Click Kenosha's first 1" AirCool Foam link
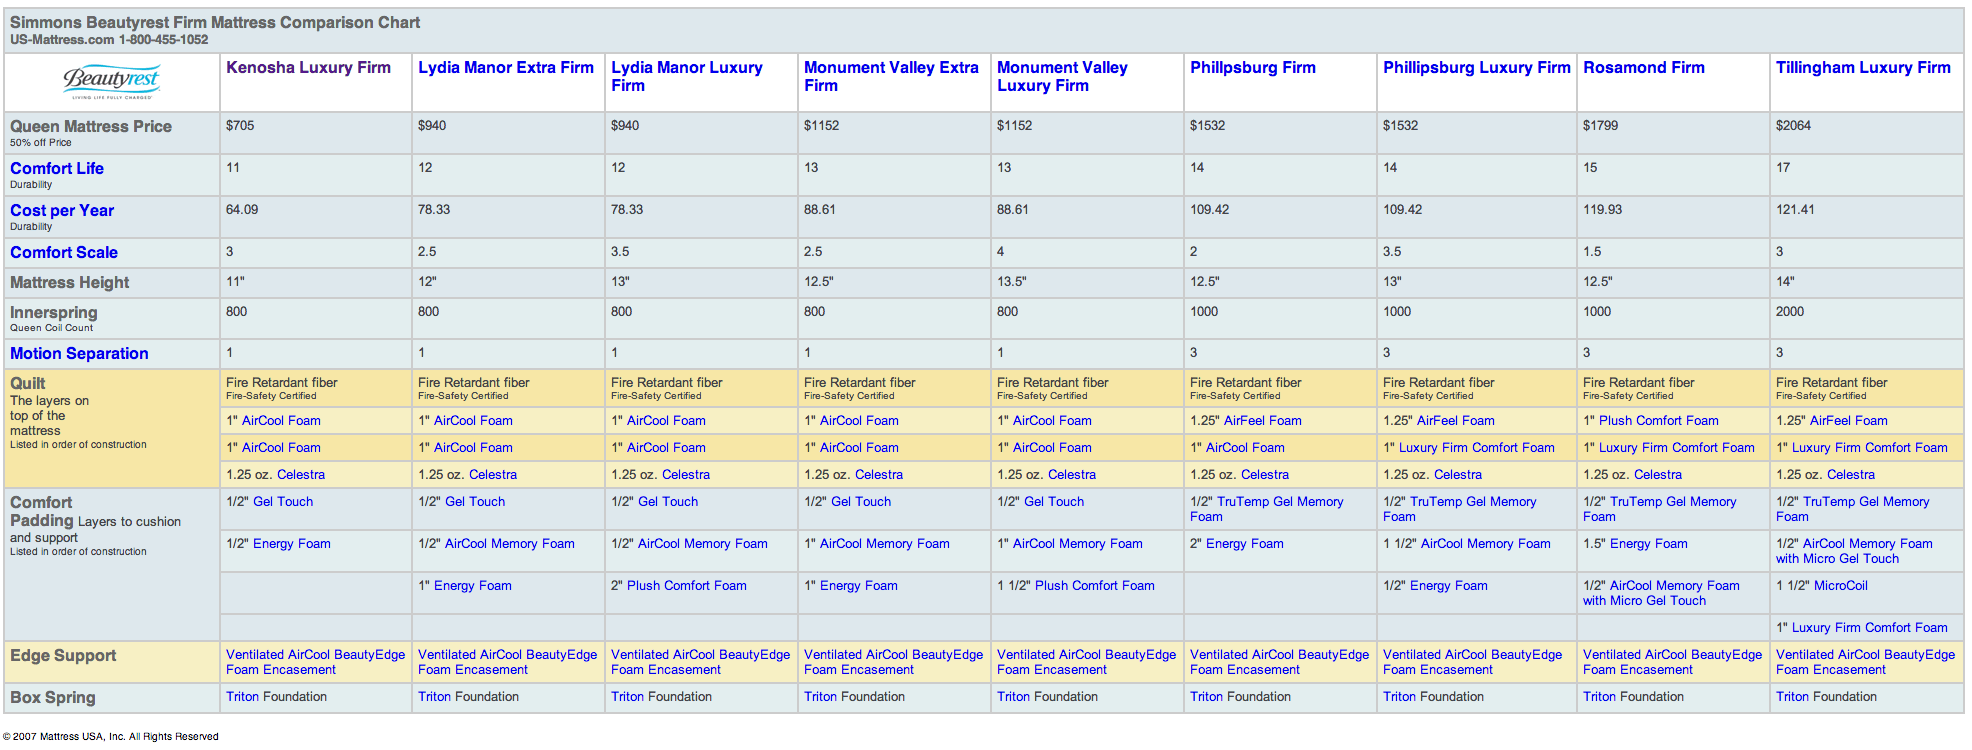The height and width of the screenshot is (750, 1972). [x=281, y=421]
